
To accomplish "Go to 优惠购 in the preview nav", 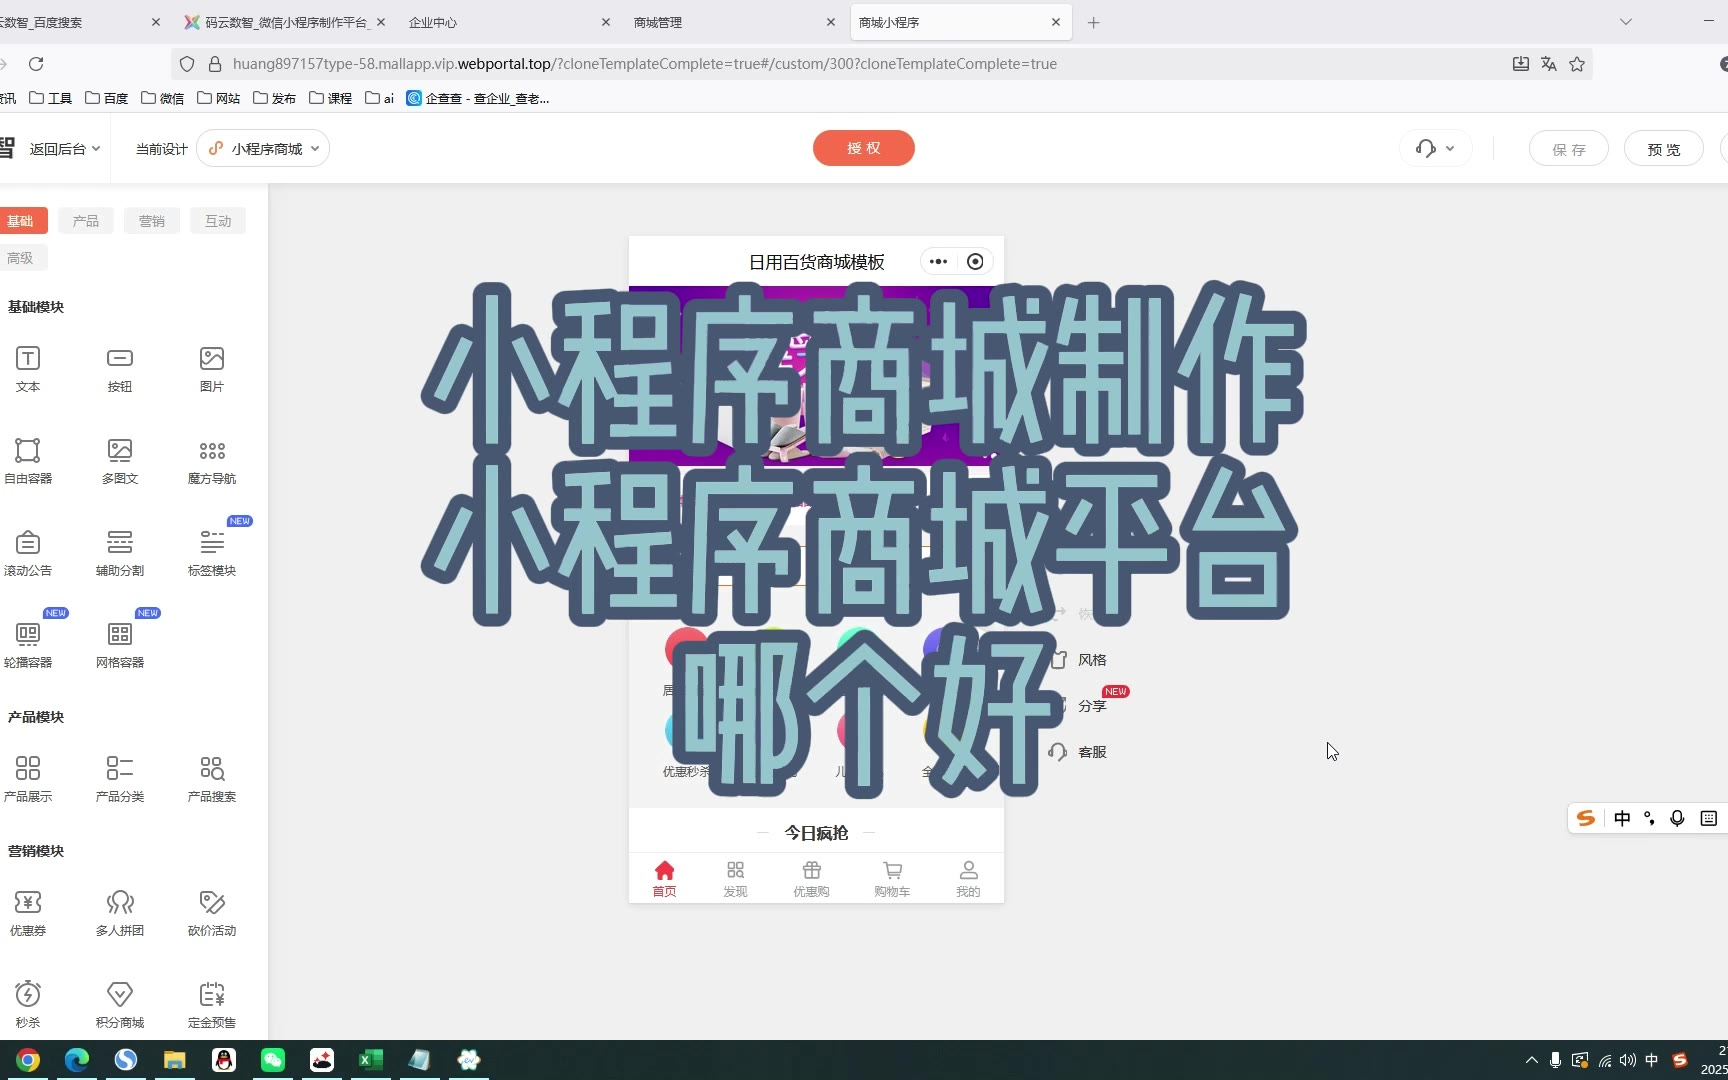I will click(x=811, y=879).
